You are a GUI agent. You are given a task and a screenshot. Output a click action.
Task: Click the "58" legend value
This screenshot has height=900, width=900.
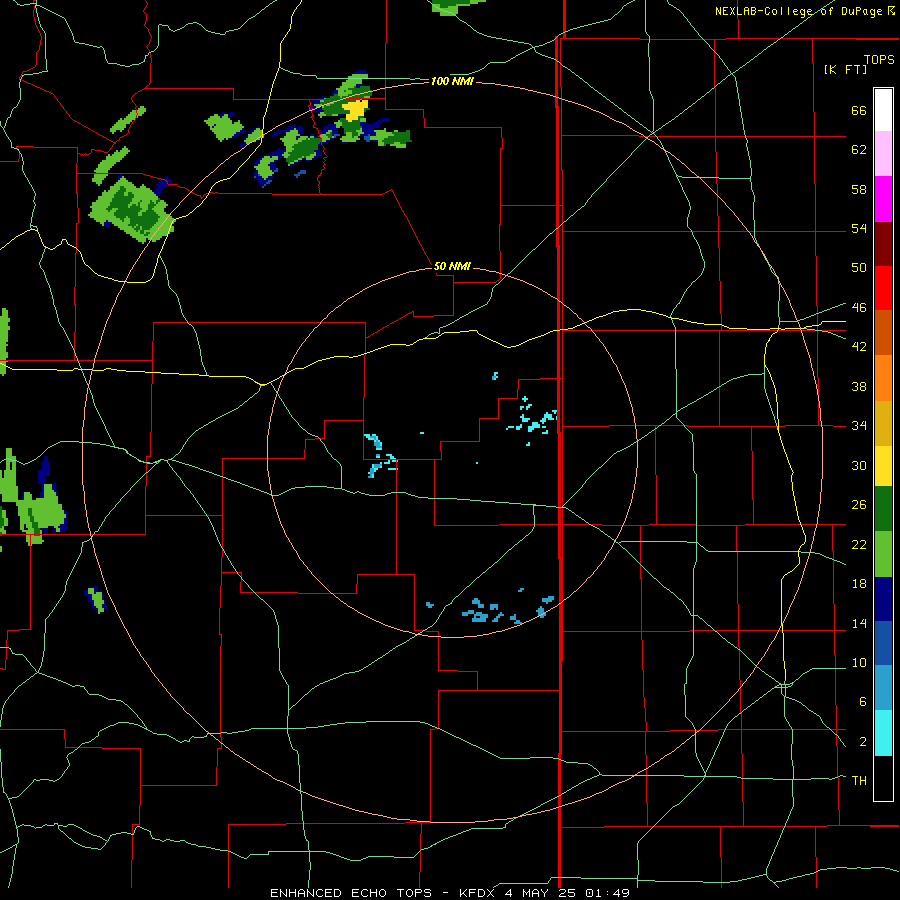coord(859,189)
